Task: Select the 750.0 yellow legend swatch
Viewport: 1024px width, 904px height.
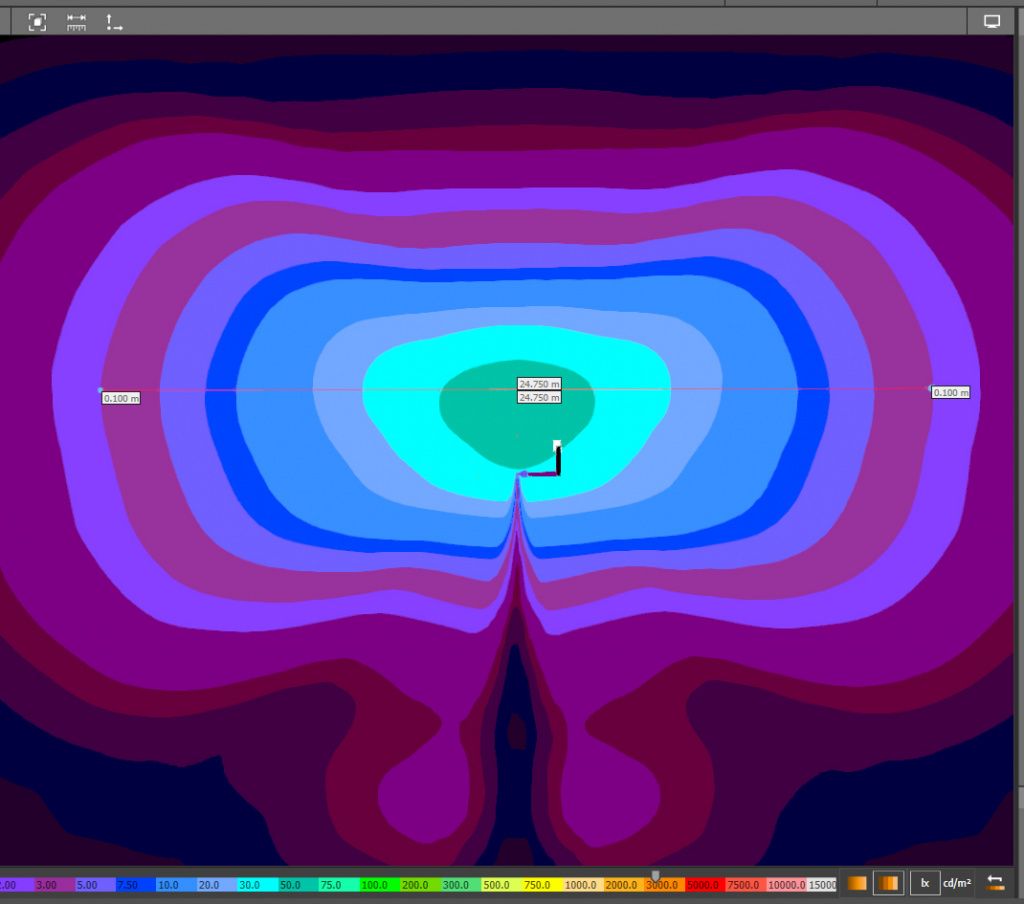Action: [x=542, y=884]
